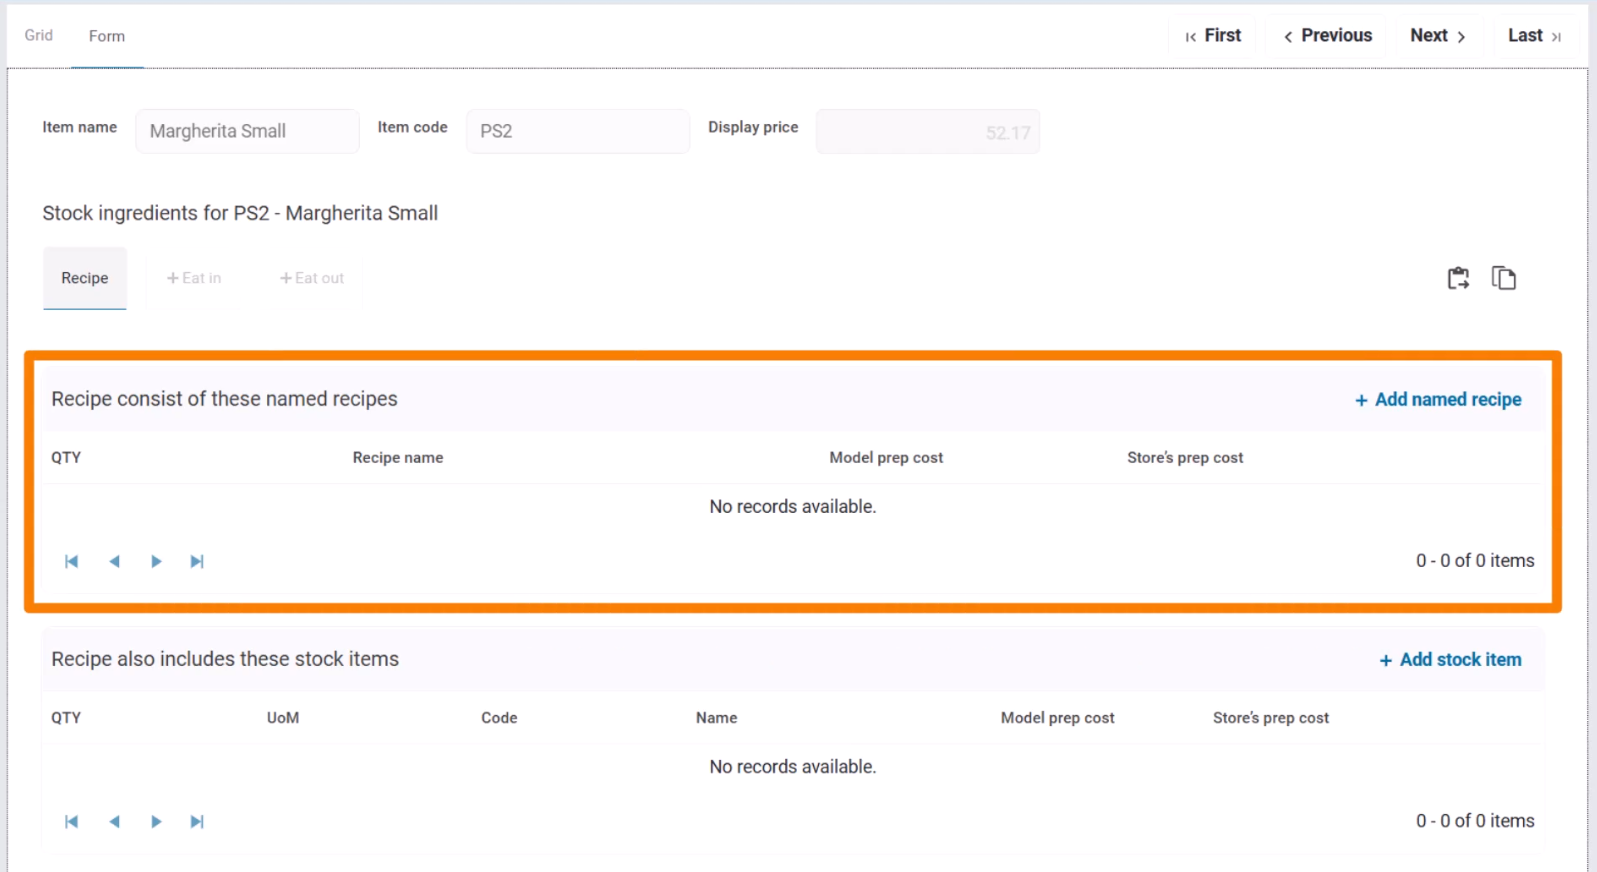Go to last page of named recipes grid
The height and width of the screenshot is (872, 1597).
point(197,561)
